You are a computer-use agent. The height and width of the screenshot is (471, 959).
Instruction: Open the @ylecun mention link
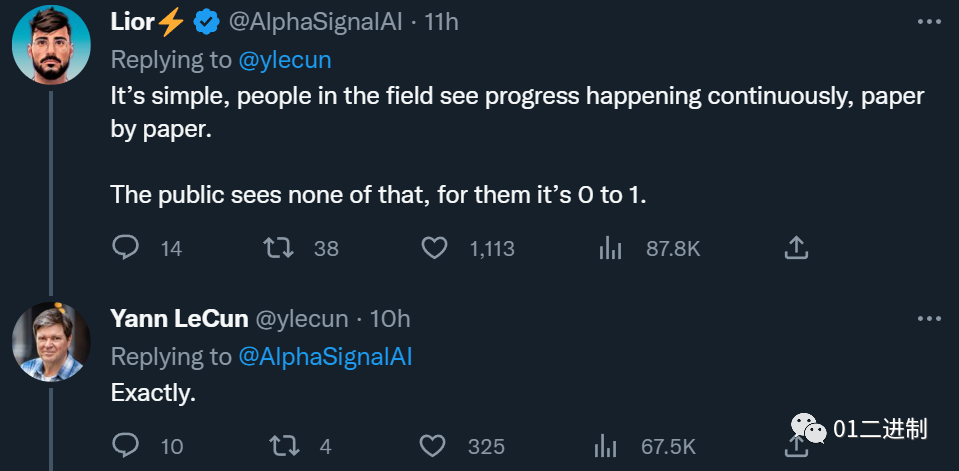coord(284,60)
